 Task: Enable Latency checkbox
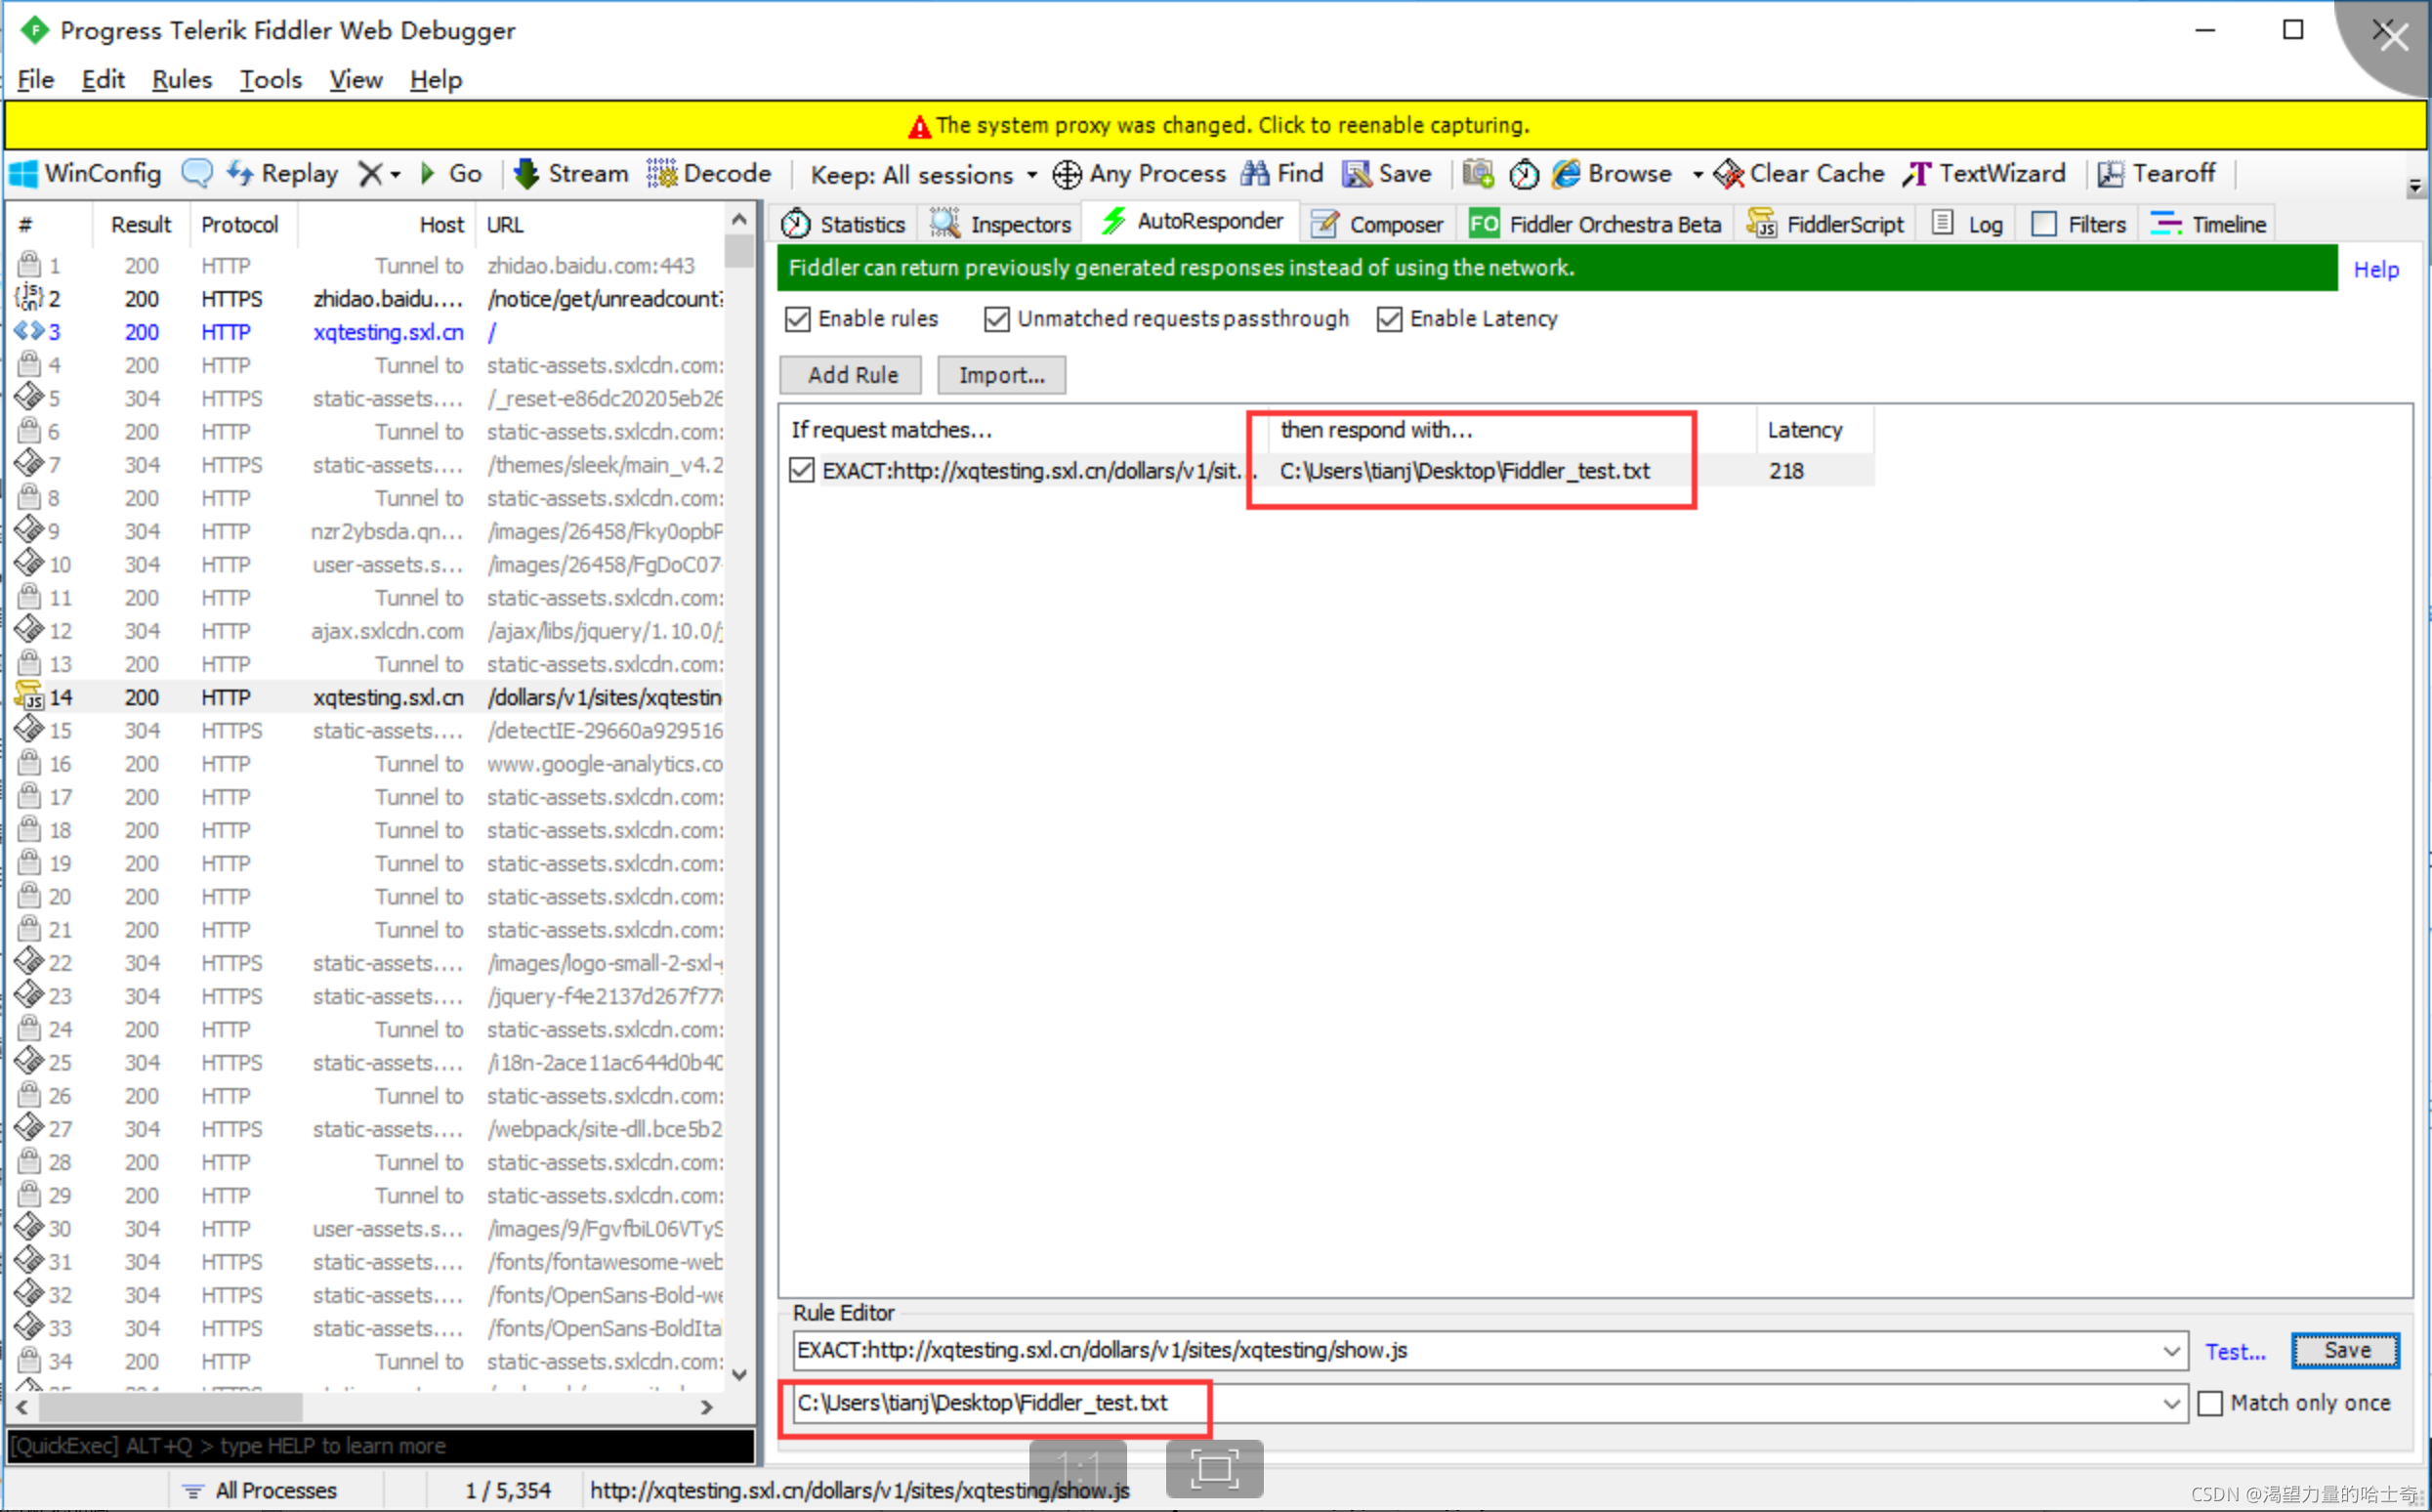pyautogui.click(x=1391, y=318)
